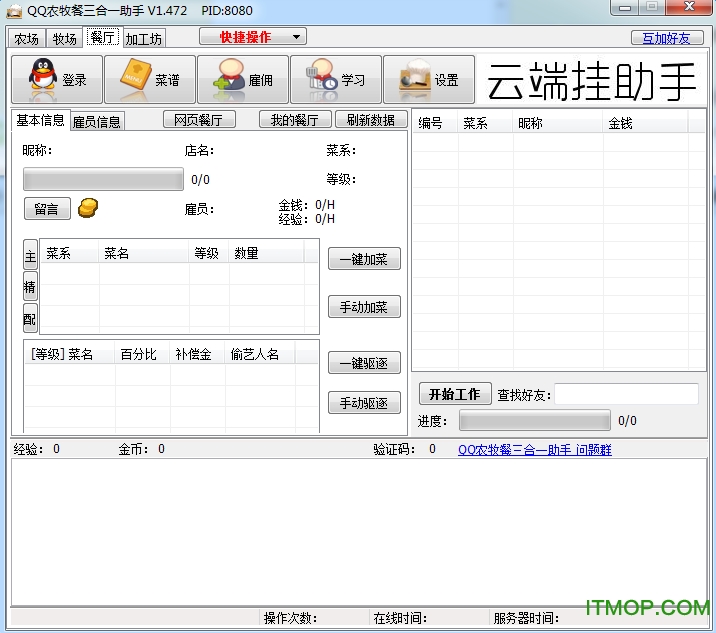Image resolution: width=716 pixels, height=633 pixels.
Task: Click the 进度 progress bar
Action: 535,420
